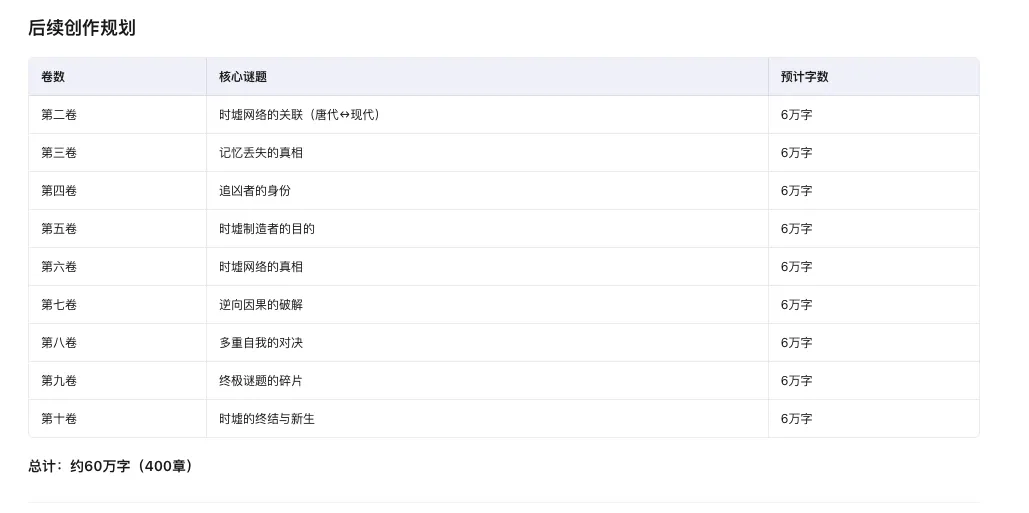
Task: Click the 后续创作规划 heading
Action: tap(82, 28)
